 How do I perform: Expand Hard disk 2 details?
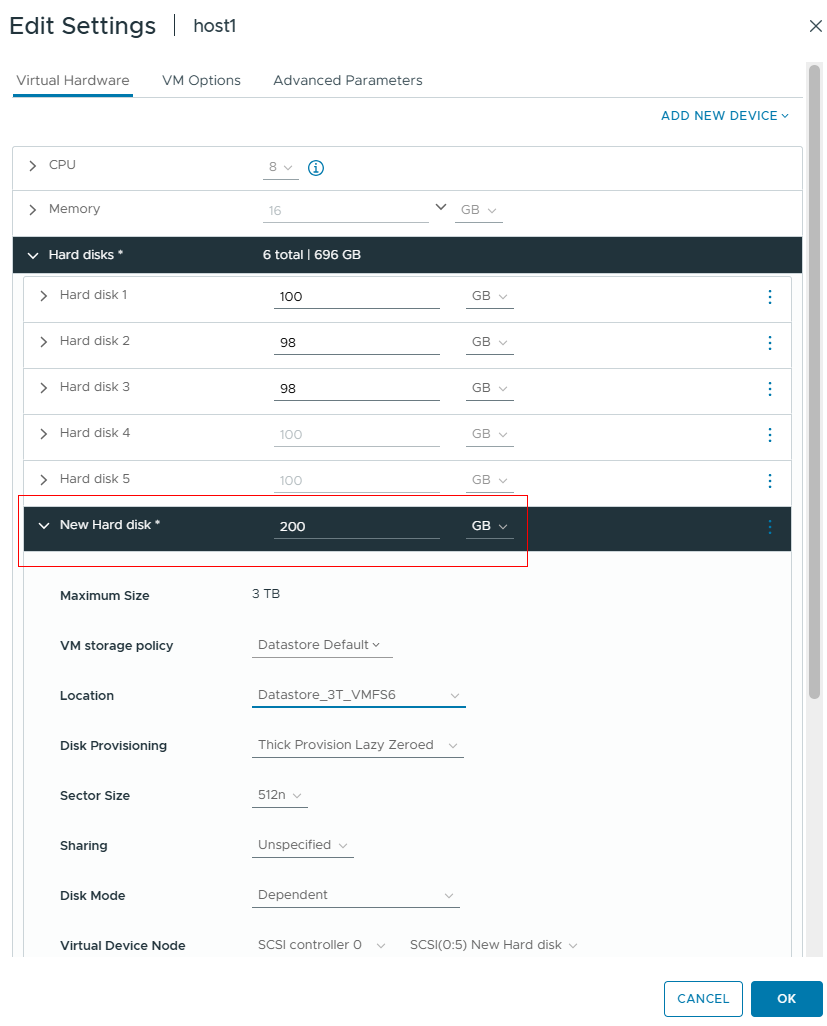click(43, 342)
